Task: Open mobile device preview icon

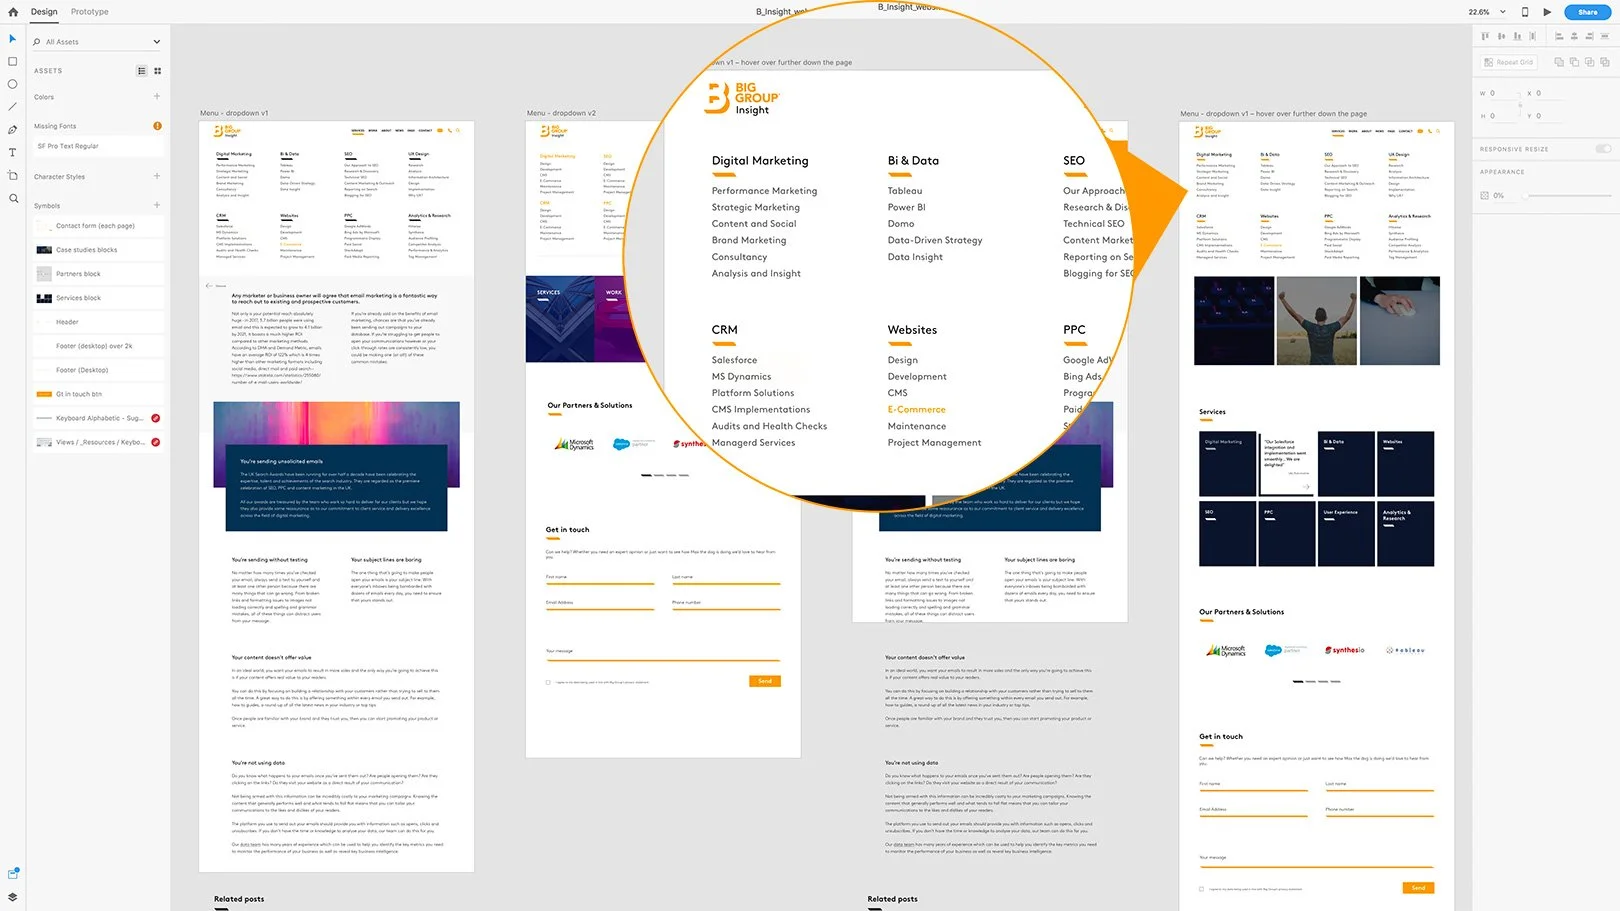Action: (x=1525, y=12)
